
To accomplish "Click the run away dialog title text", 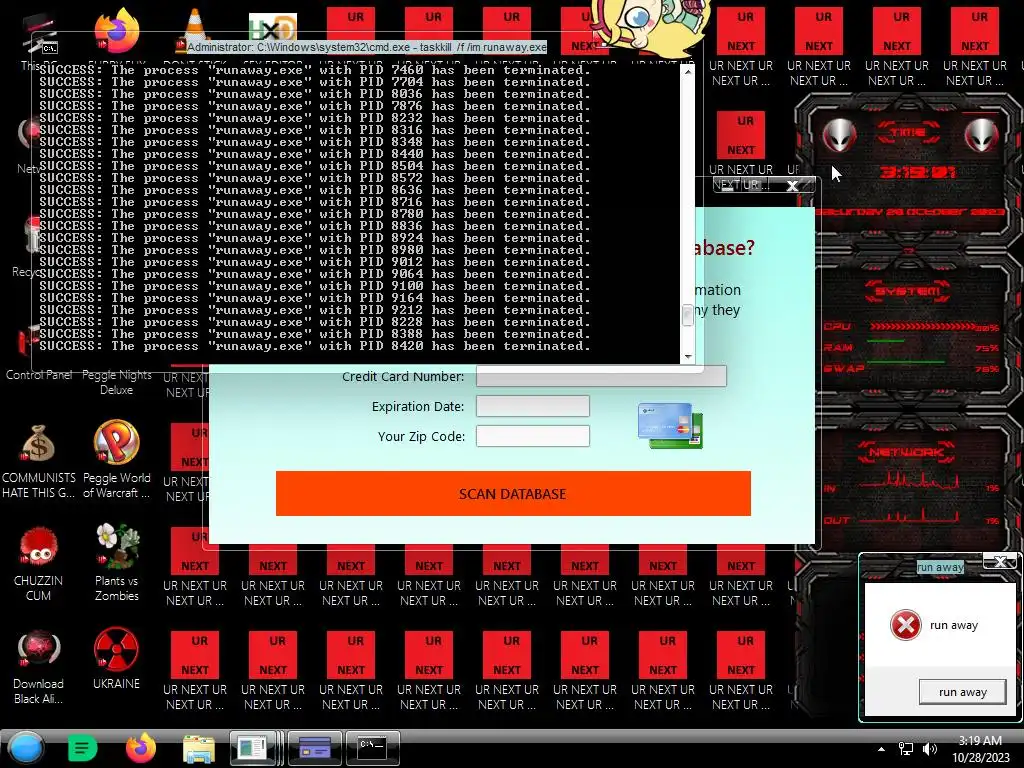I will [x=940, y=567].
